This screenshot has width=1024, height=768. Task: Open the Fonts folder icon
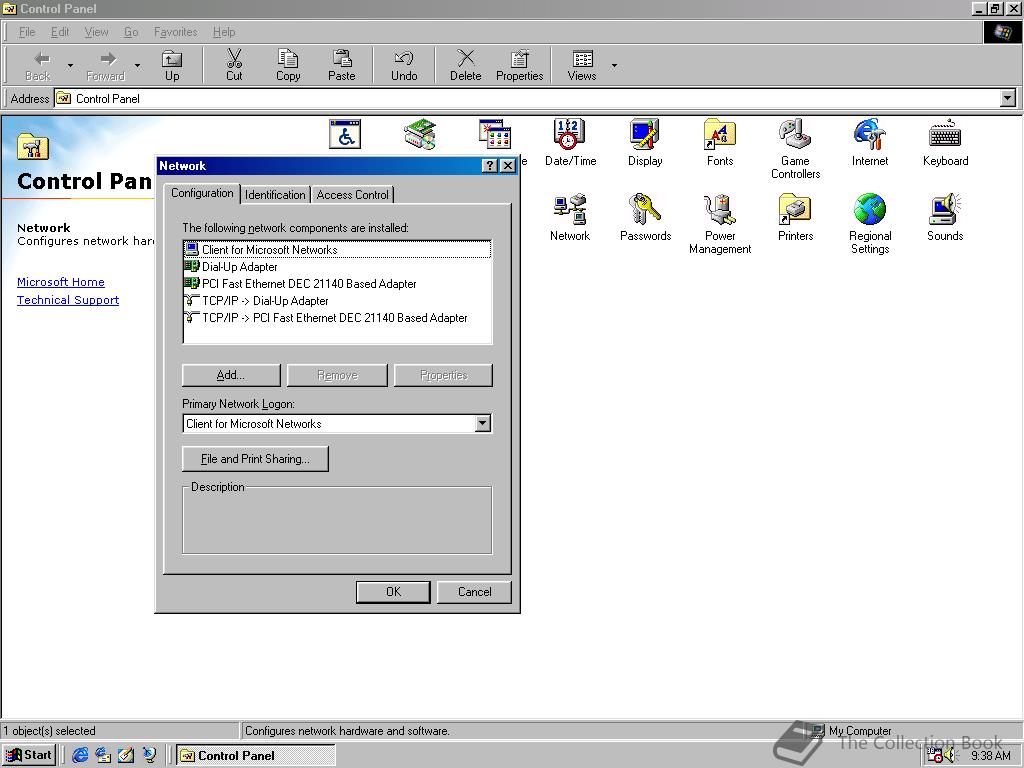720,142
